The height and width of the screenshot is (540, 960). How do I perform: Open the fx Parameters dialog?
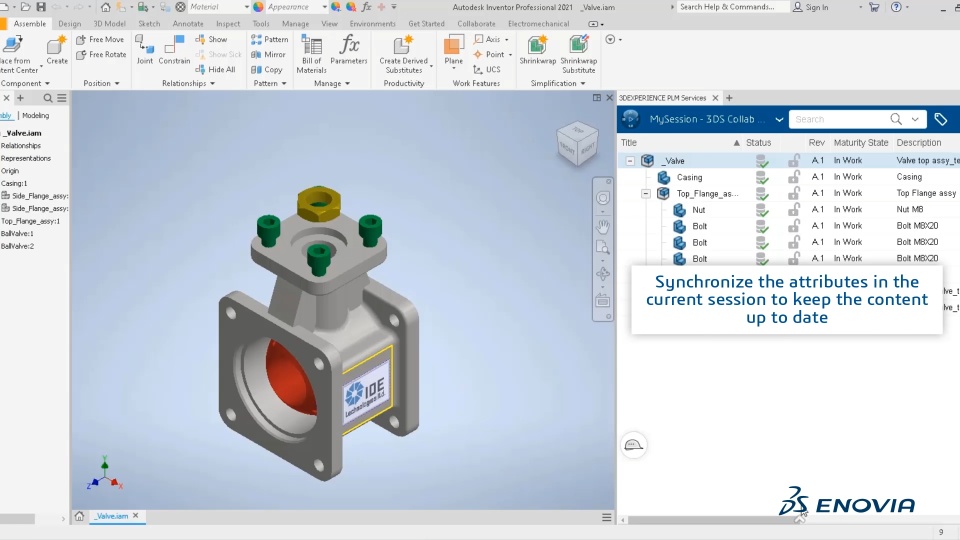[349, 49]
